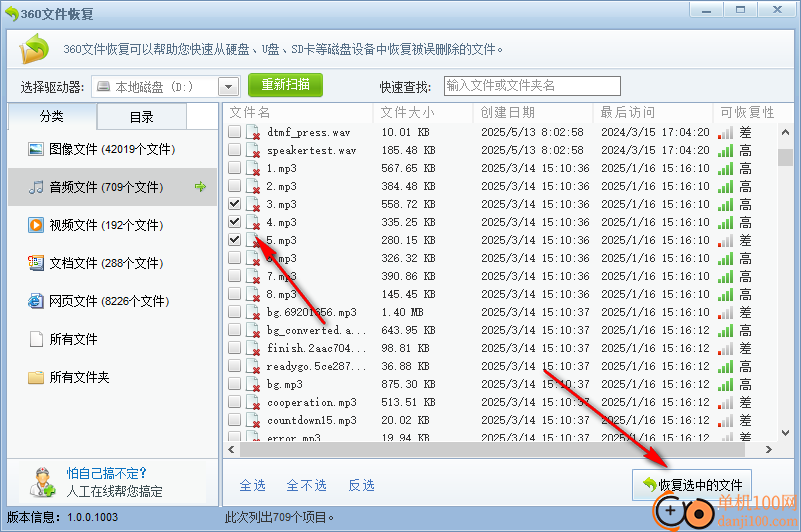Click the 恢复选中的文件 button
The height and width of the screenshot is (532, 801).
pos(692,484)
